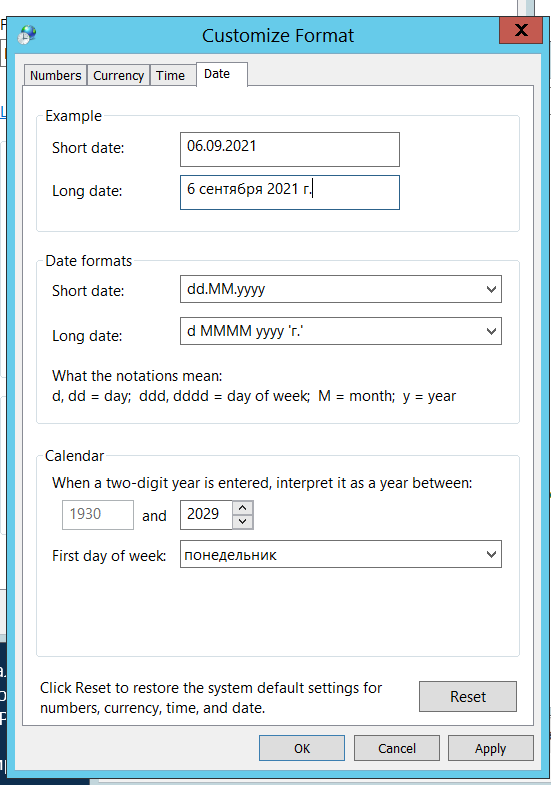Expand the Long date format dropdown arrow
Image resolution: width=551 pixels, height=785 pixels.
coord(491,331)
